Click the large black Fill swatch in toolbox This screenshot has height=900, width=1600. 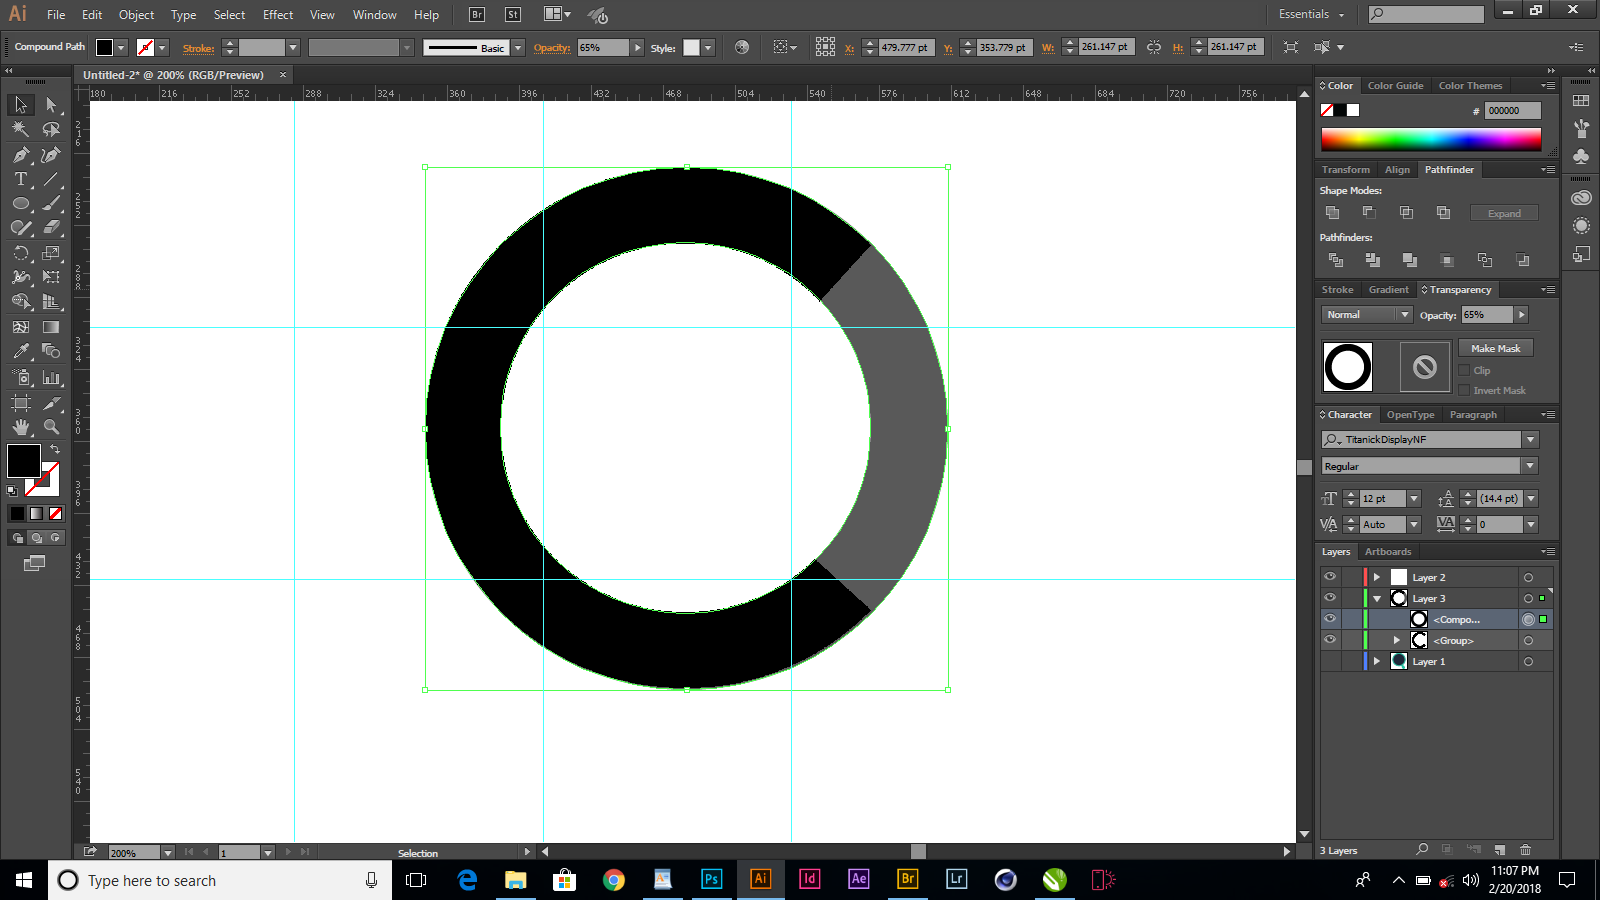coord(23,461)
